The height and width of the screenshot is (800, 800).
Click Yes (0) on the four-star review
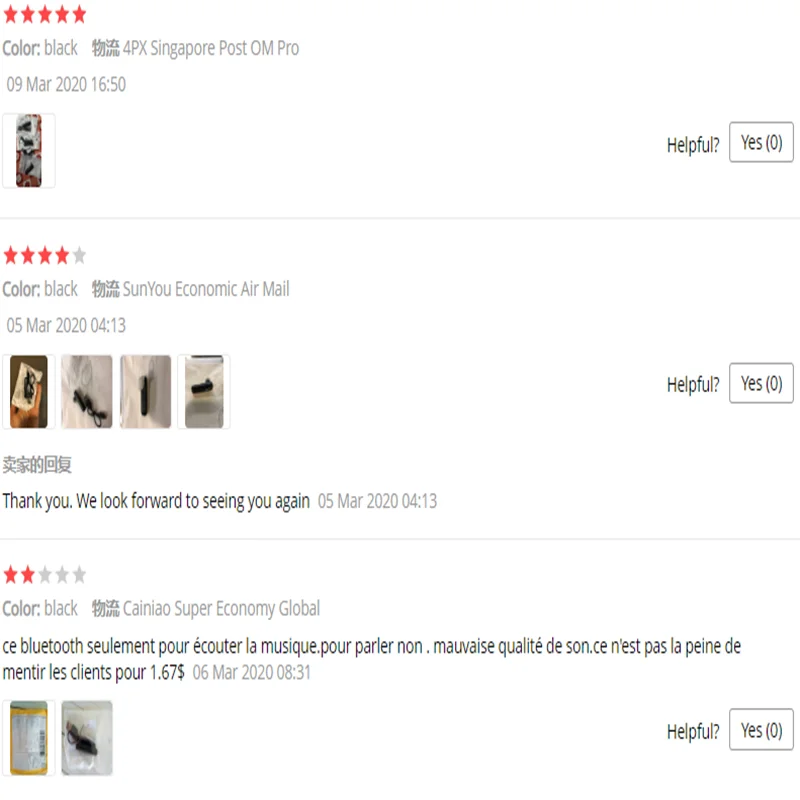(x=761, y=383)
